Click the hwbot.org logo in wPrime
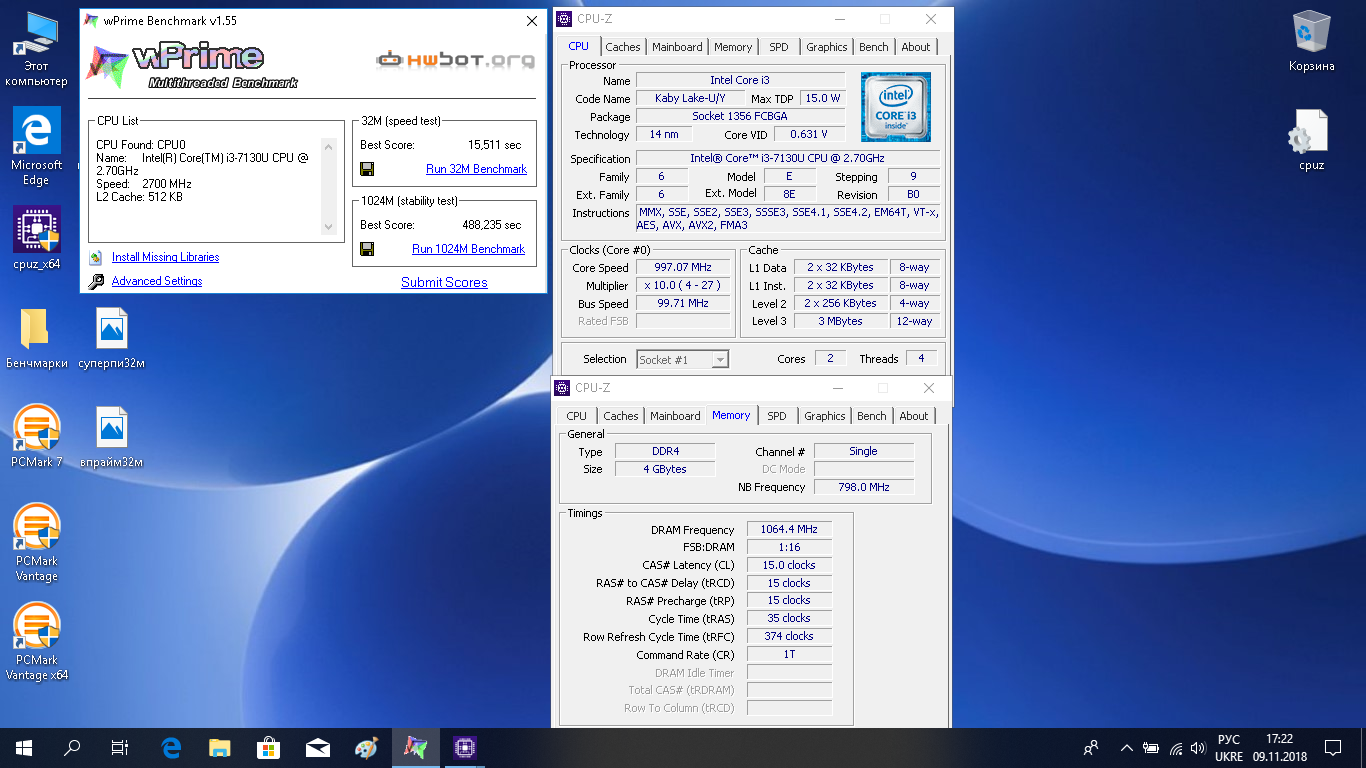 (455, 60)
